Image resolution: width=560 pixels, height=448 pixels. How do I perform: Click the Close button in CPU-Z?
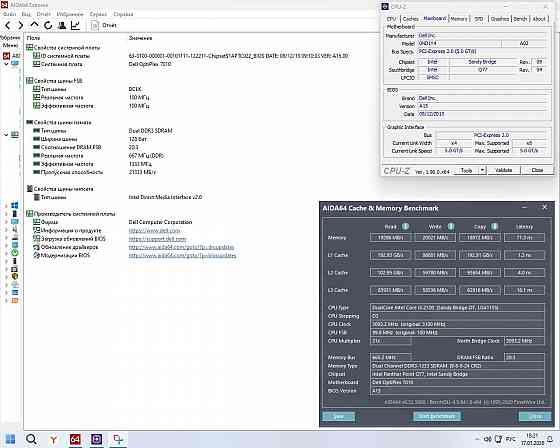point(537,170)
